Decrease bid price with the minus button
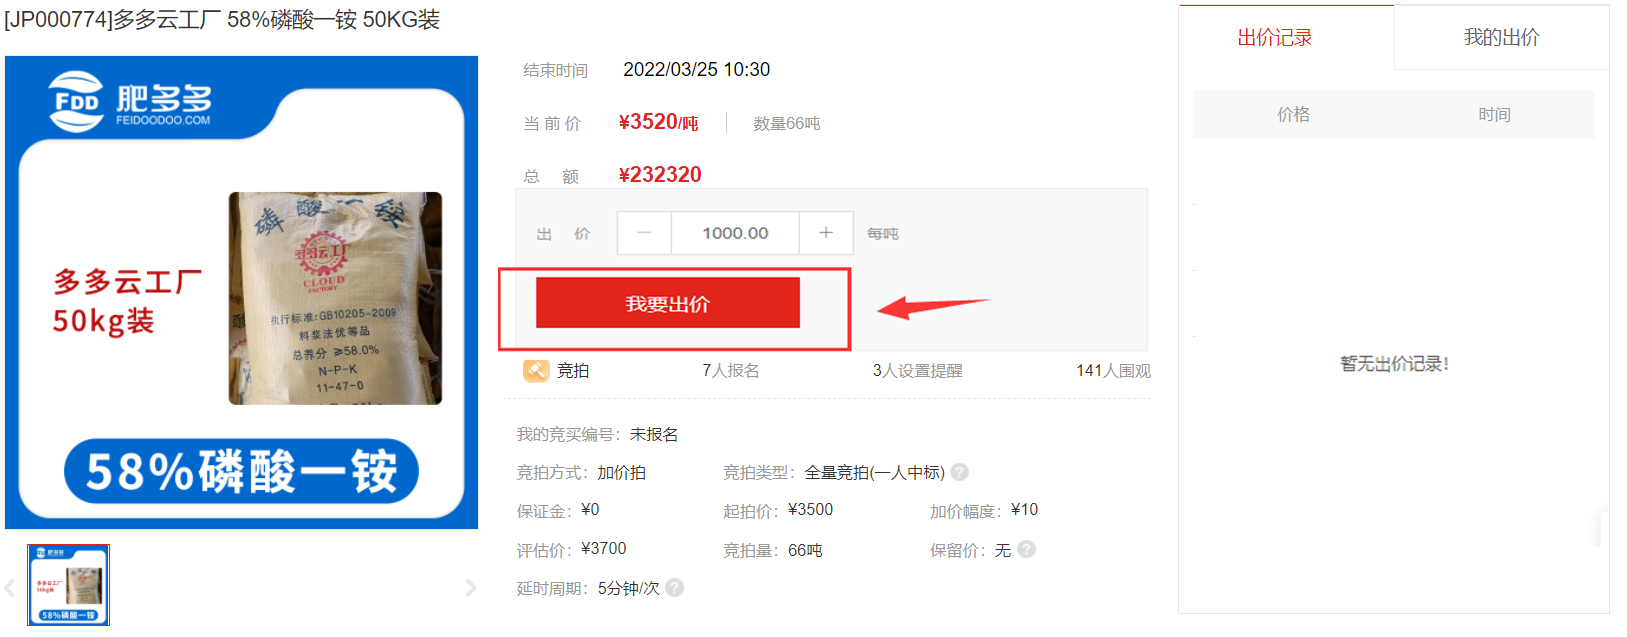Viewport: 1627px width, 637px height. tap(644, 233)
